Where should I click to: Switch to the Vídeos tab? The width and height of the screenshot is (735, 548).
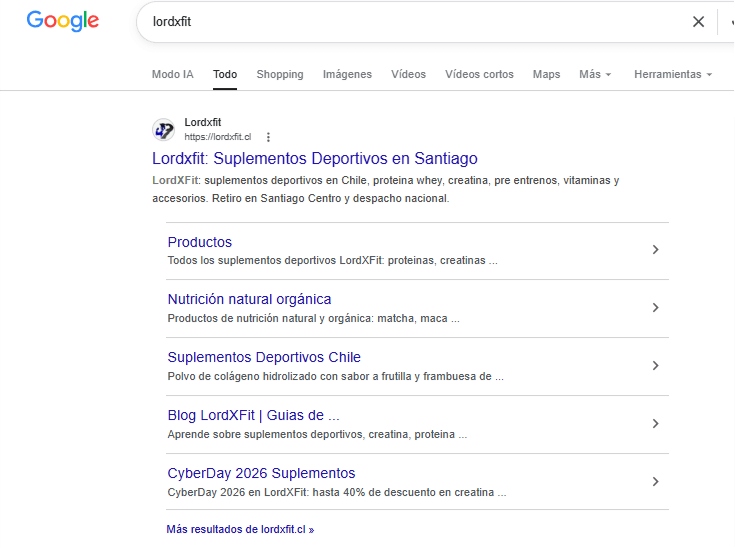point(408,74)
